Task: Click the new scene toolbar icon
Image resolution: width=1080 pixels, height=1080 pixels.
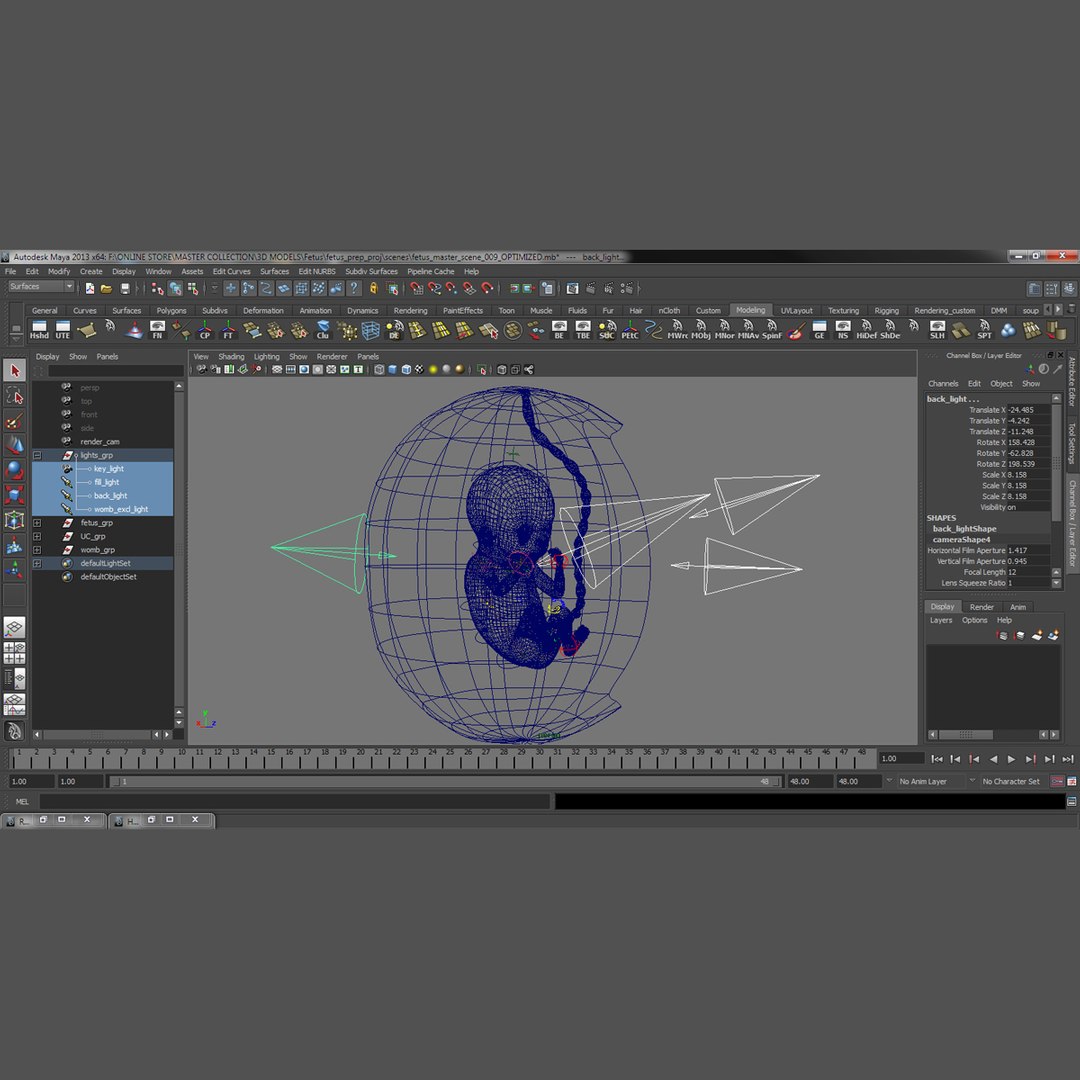Action: point(90,289)
